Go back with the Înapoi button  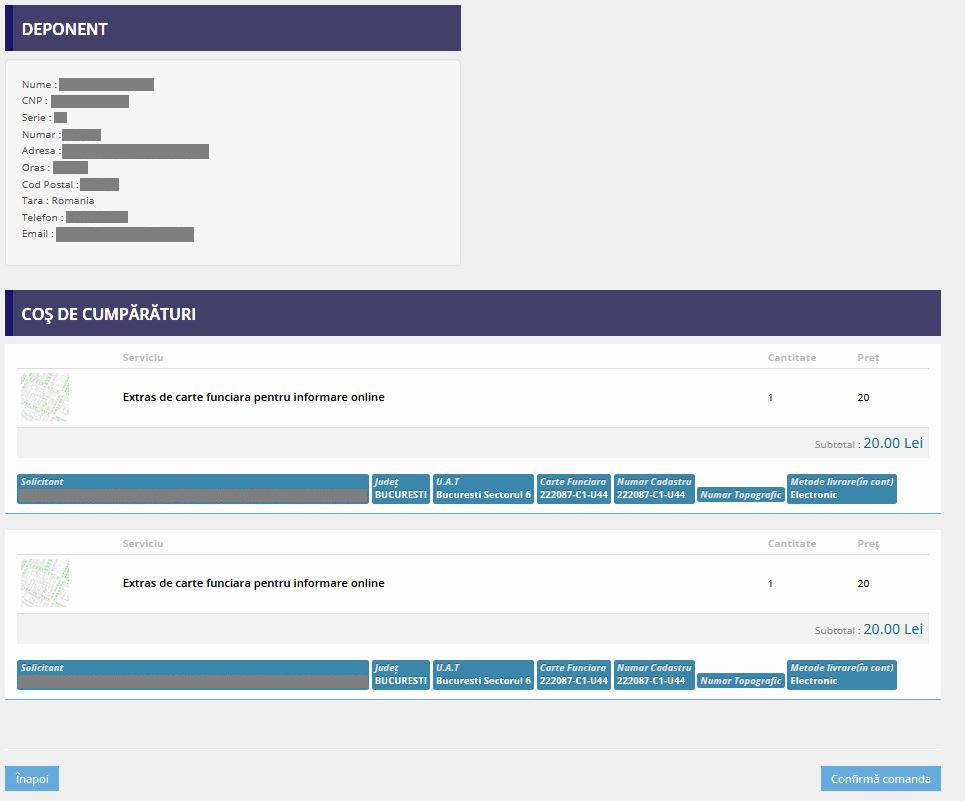point(32,779)
